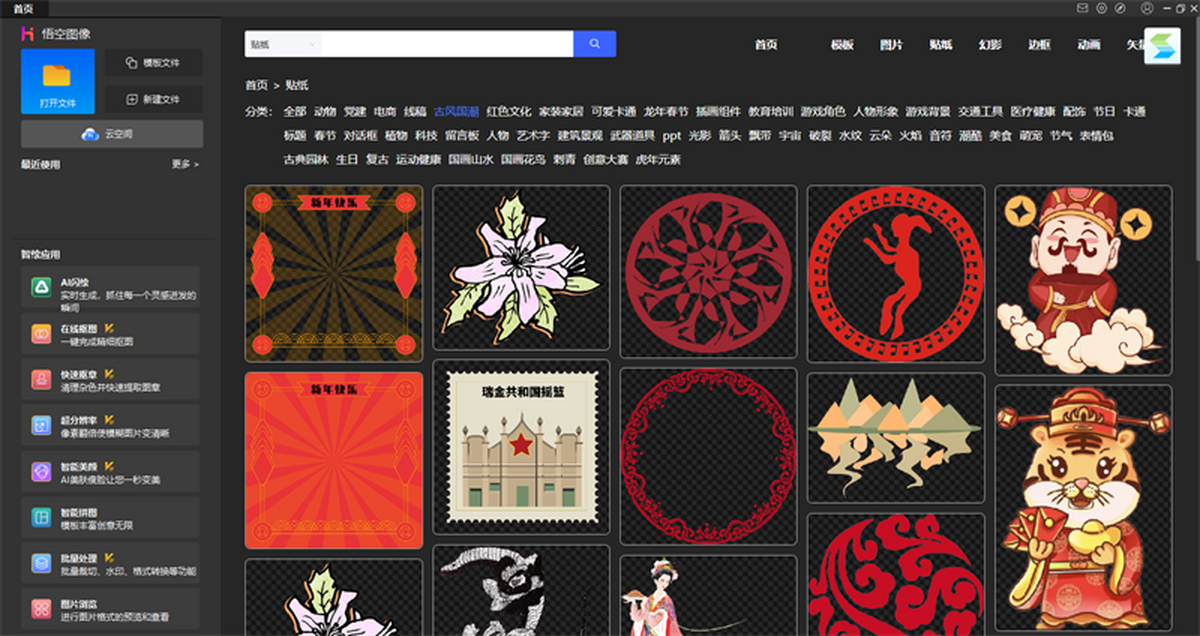Click the 新建文件 button

point(153,100)
